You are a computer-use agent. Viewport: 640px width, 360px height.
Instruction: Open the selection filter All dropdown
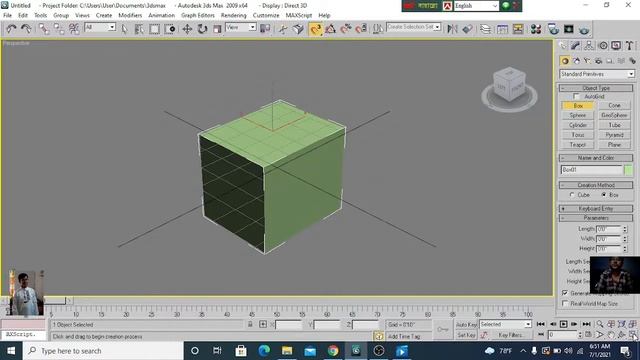pyautogui.click(x=100, y=27)
